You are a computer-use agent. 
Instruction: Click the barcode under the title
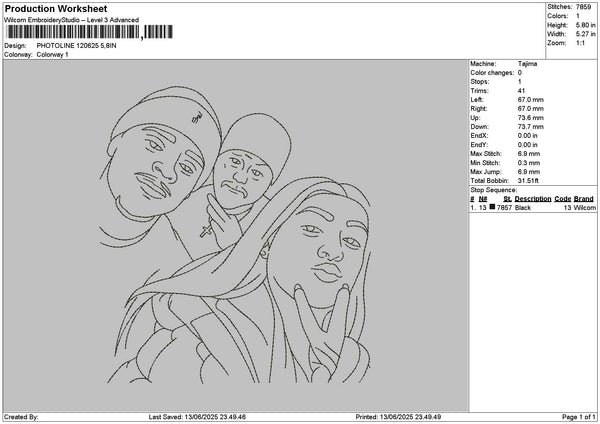pyautogui.click(x=90, y=32)
